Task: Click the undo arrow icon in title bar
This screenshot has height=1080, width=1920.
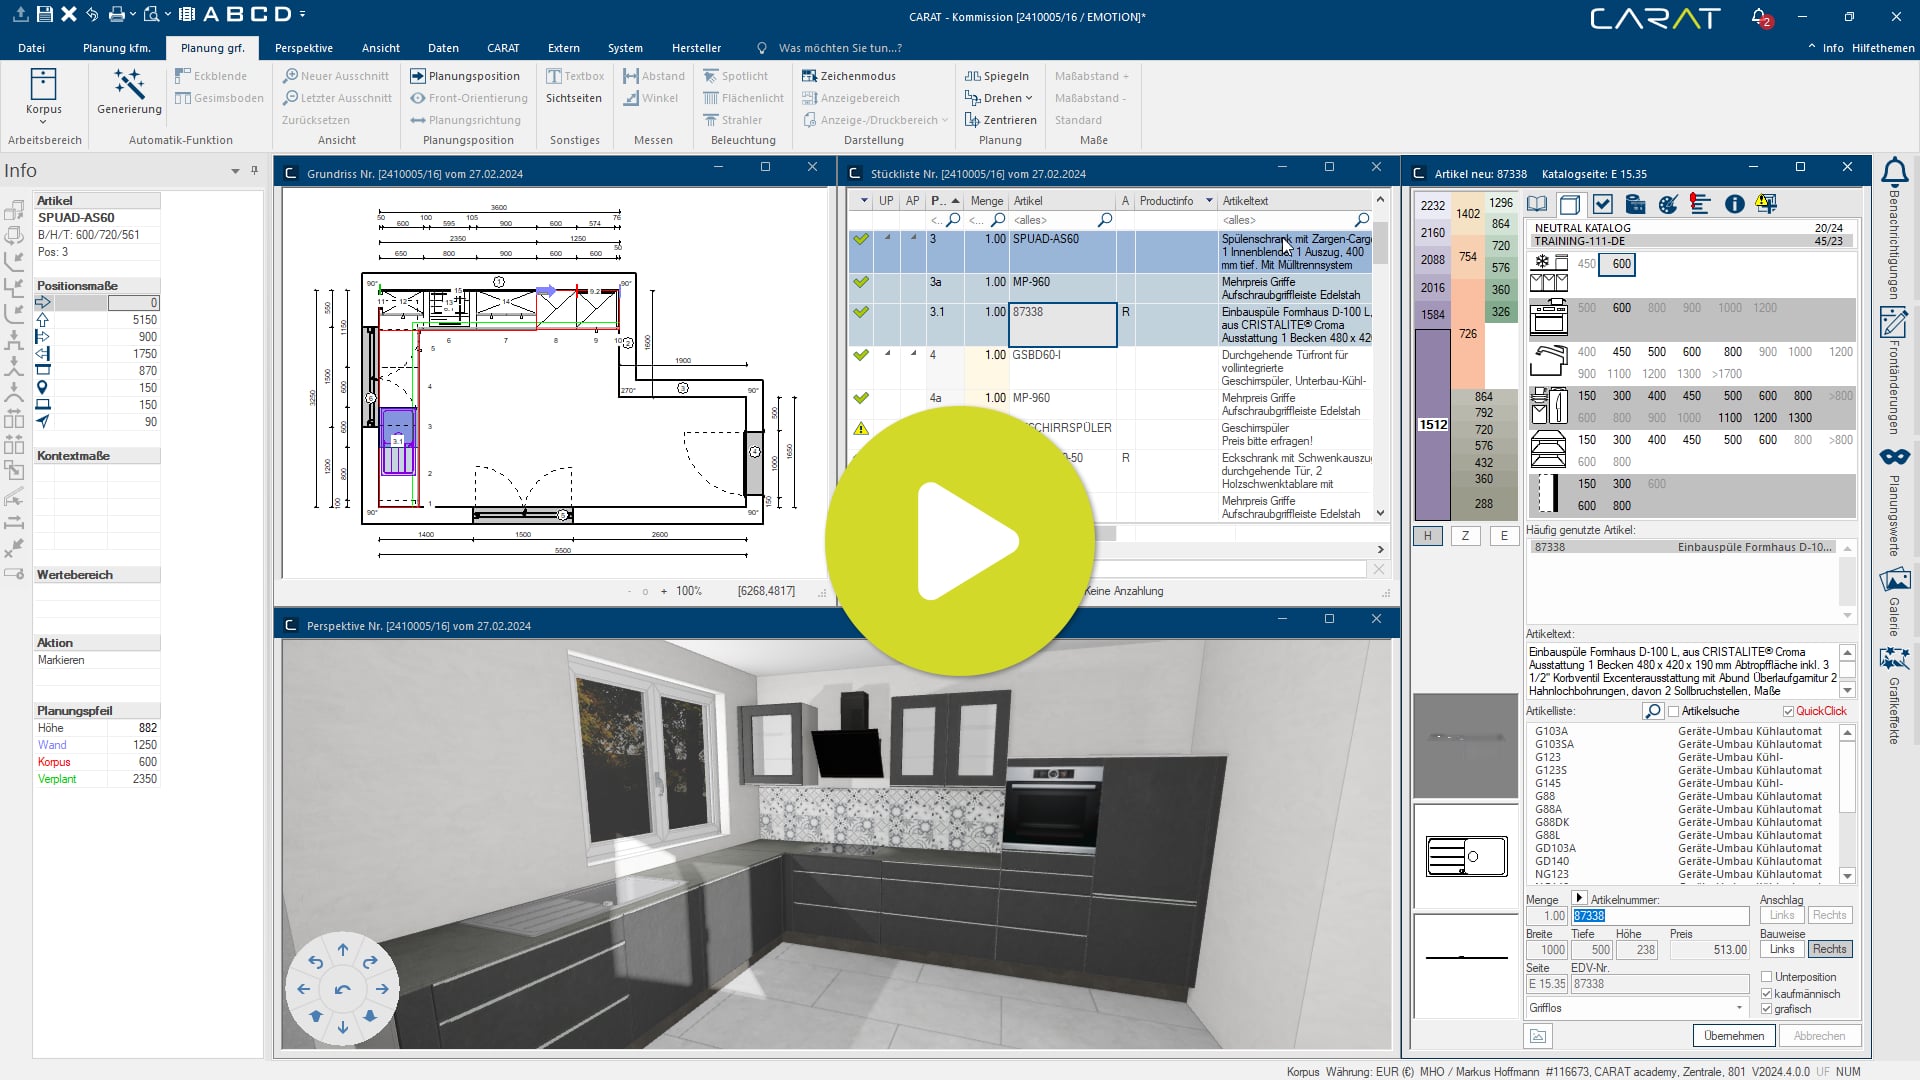Action: click(92, 14)
